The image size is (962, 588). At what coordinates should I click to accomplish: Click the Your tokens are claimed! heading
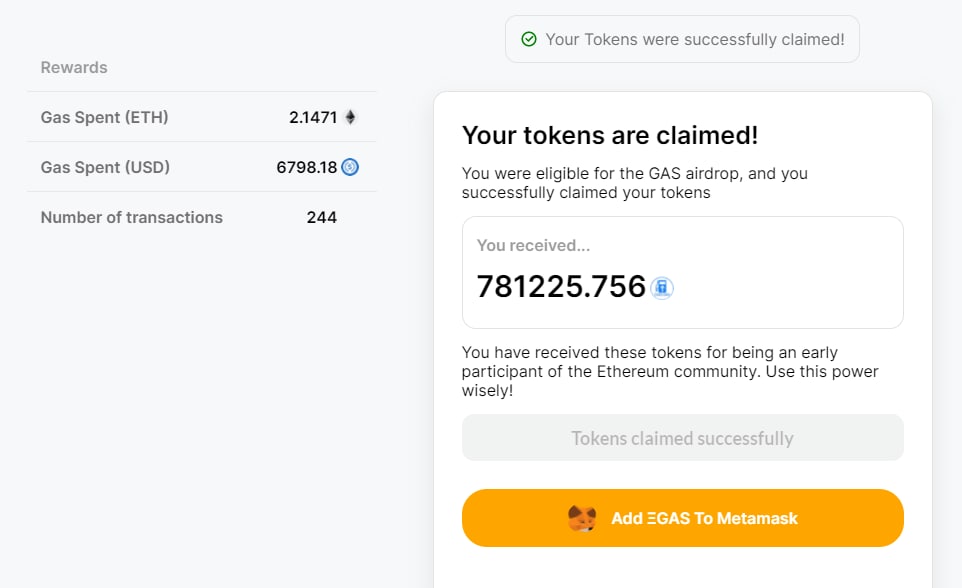coord(609,136)
